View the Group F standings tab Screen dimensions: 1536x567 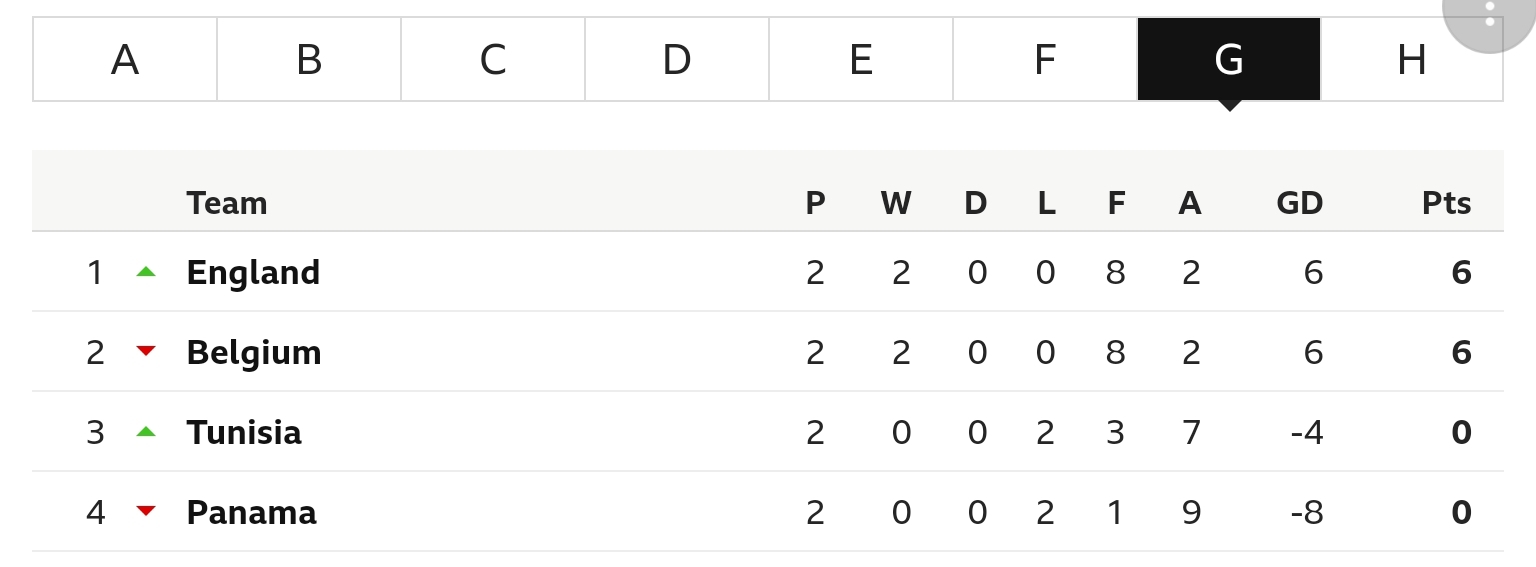pos(1045,59)
